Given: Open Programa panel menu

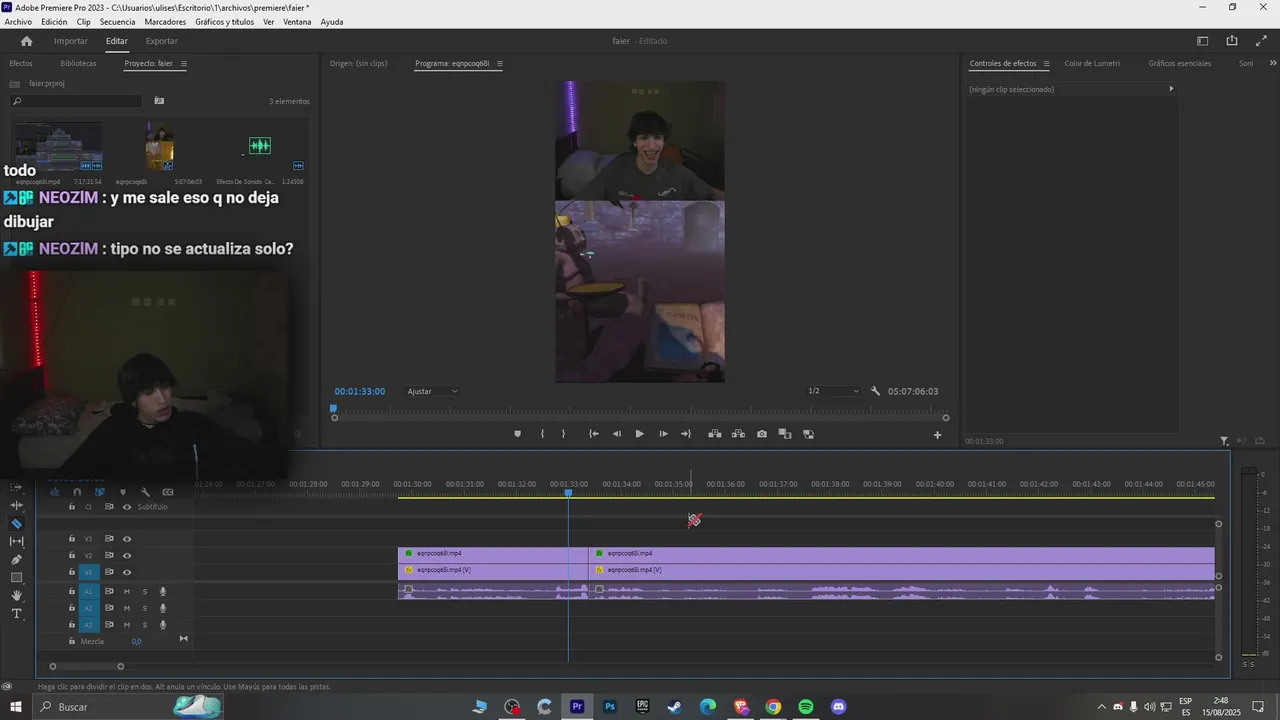Looking at the screenshot, I should click(x=500, y=63).
